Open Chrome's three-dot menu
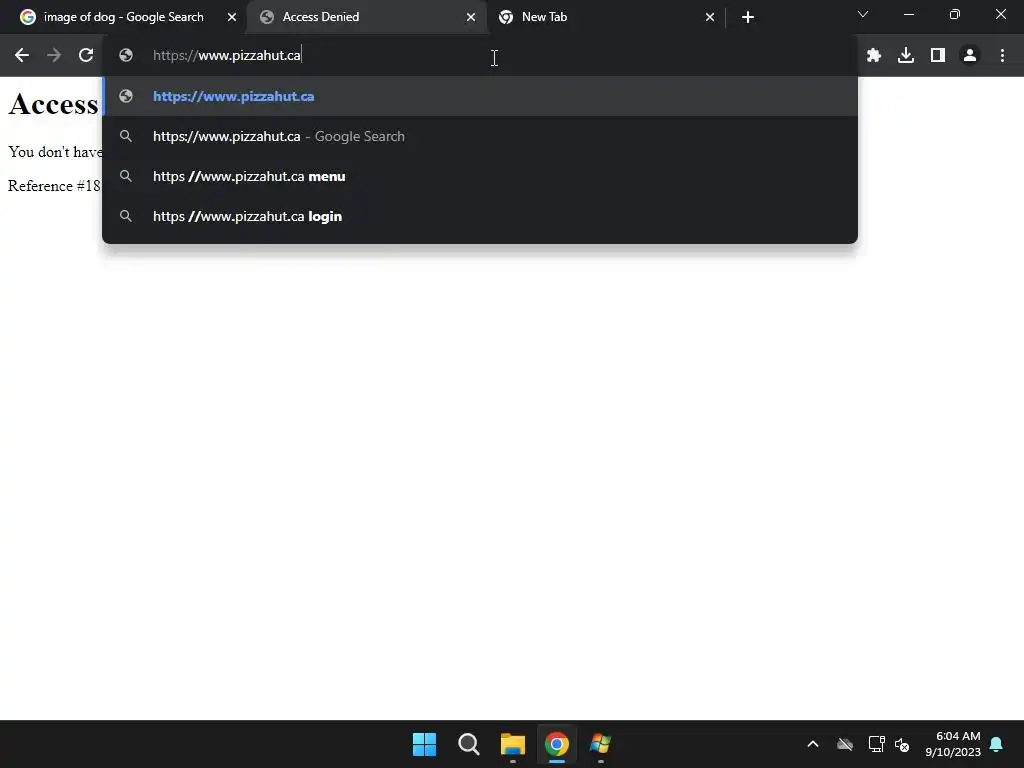Screen dimensions: 1024x768 (x=1002, y=56)
